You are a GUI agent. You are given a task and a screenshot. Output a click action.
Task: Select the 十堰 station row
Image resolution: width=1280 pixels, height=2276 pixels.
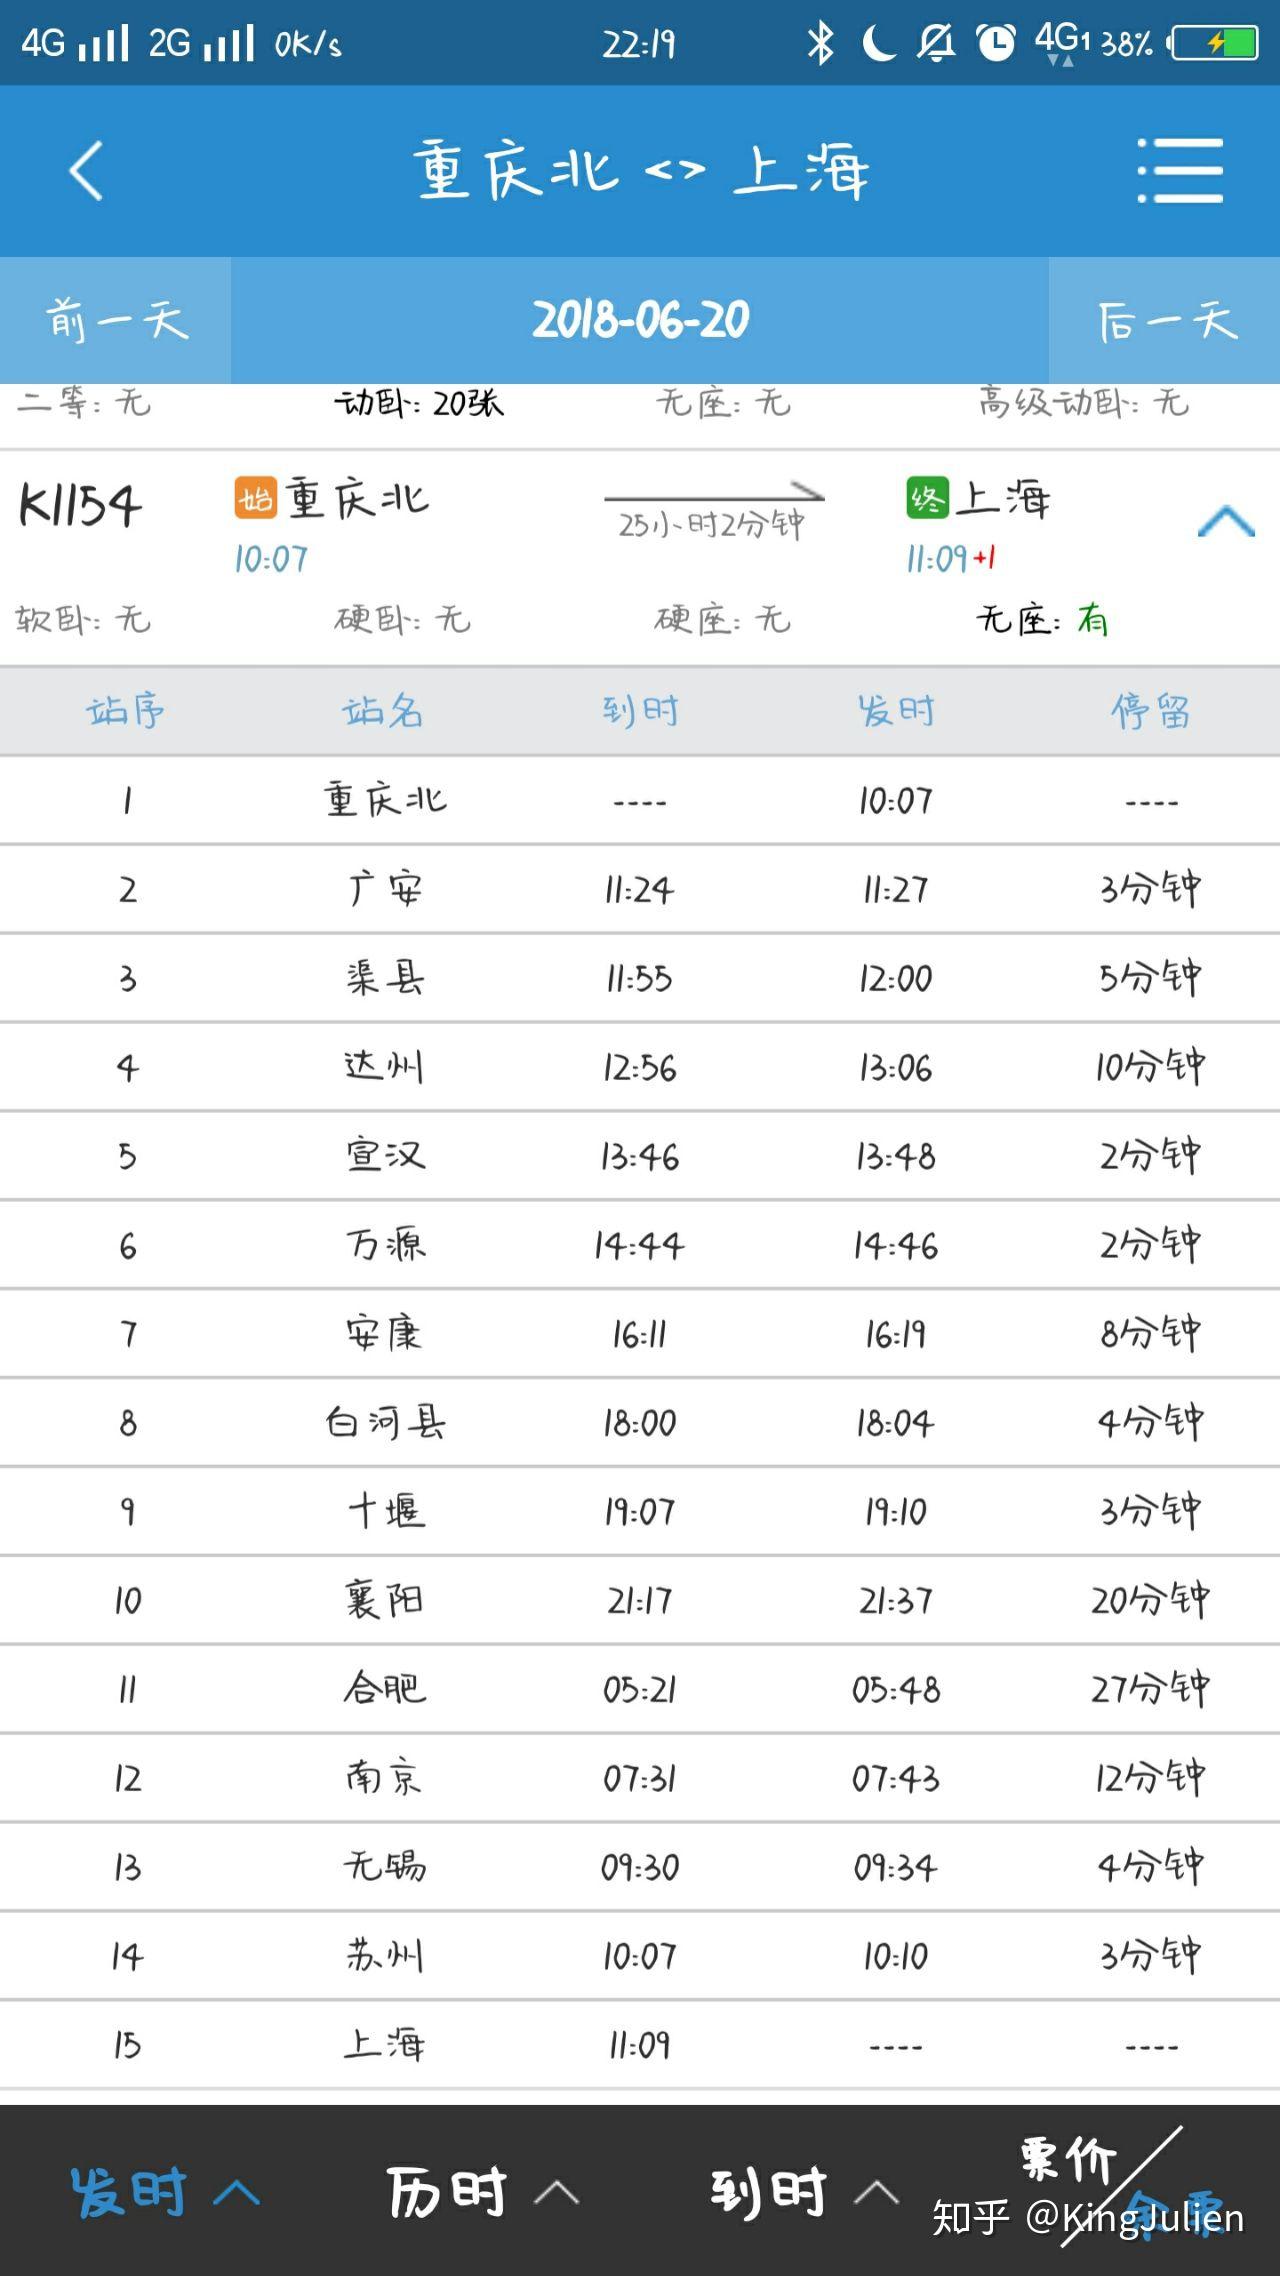[x=640, y=1511]
